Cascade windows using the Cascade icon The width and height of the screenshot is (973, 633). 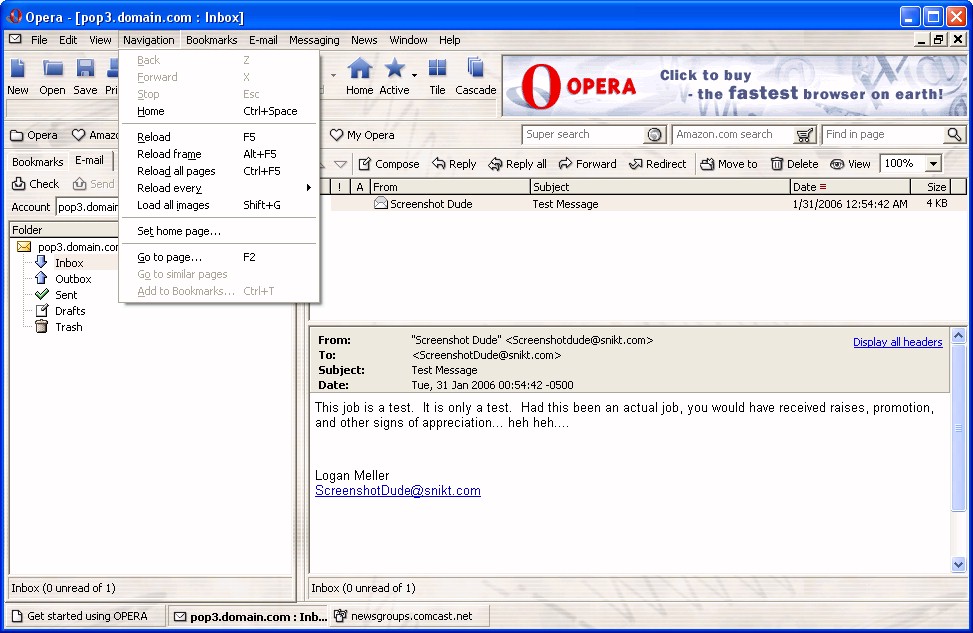[475, 76]
